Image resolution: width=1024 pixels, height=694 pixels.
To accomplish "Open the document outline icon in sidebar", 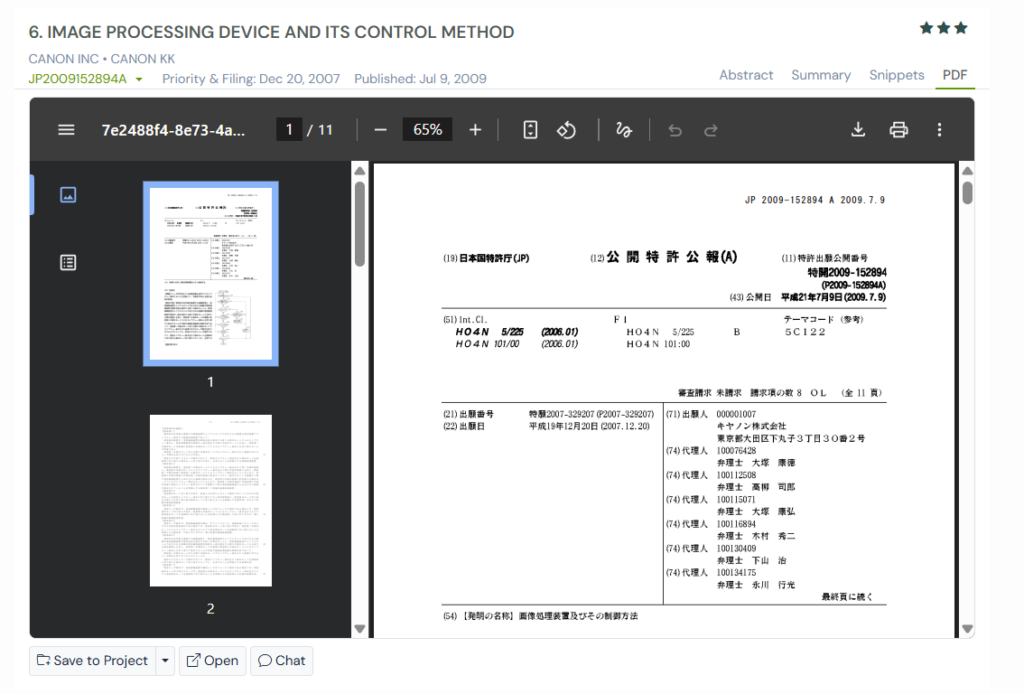I will point(67,262).
